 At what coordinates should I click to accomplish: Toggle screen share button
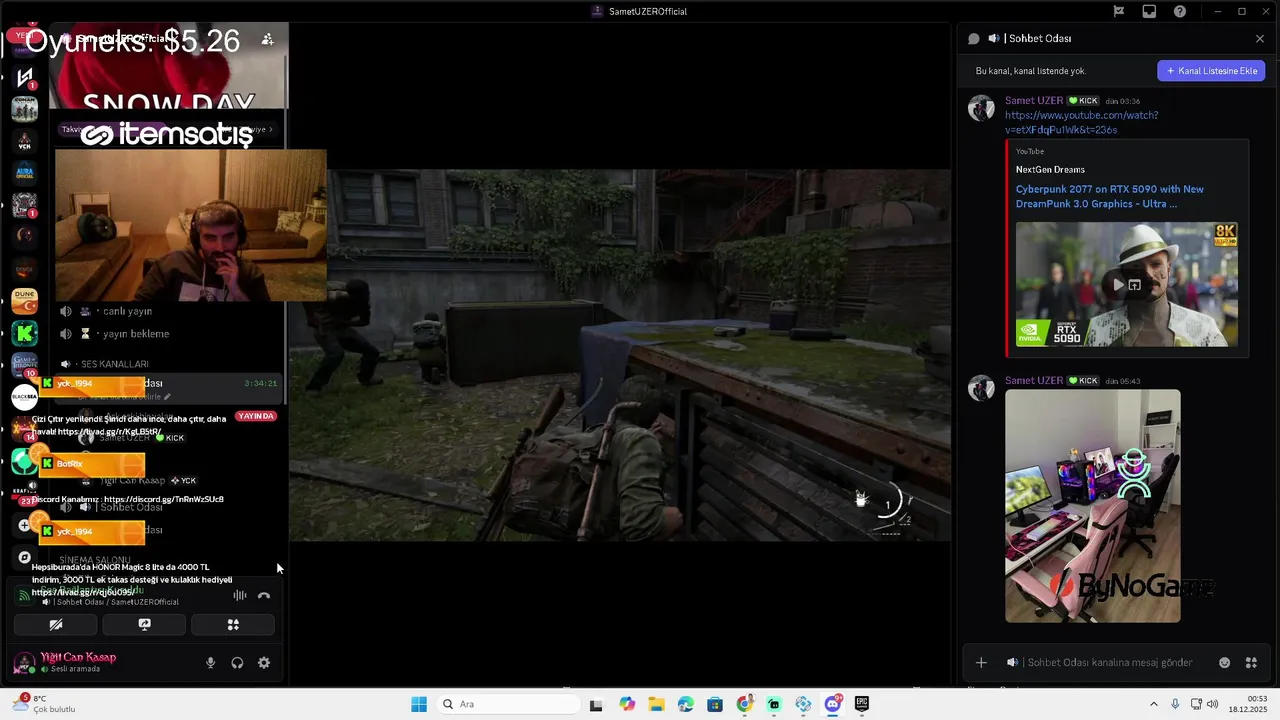(144, 625)
